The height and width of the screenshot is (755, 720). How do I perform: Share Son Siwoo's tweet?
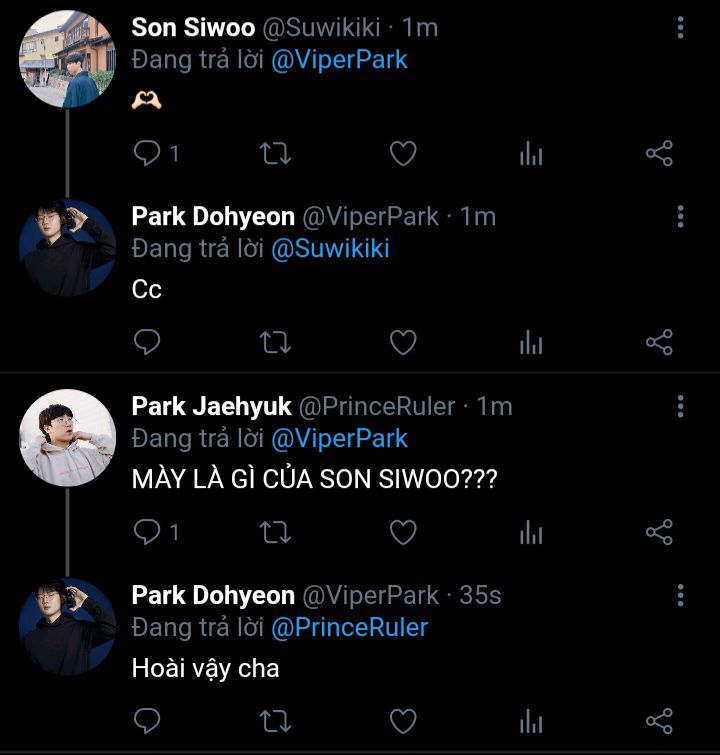pyautogui.click(x=659, y=153)
